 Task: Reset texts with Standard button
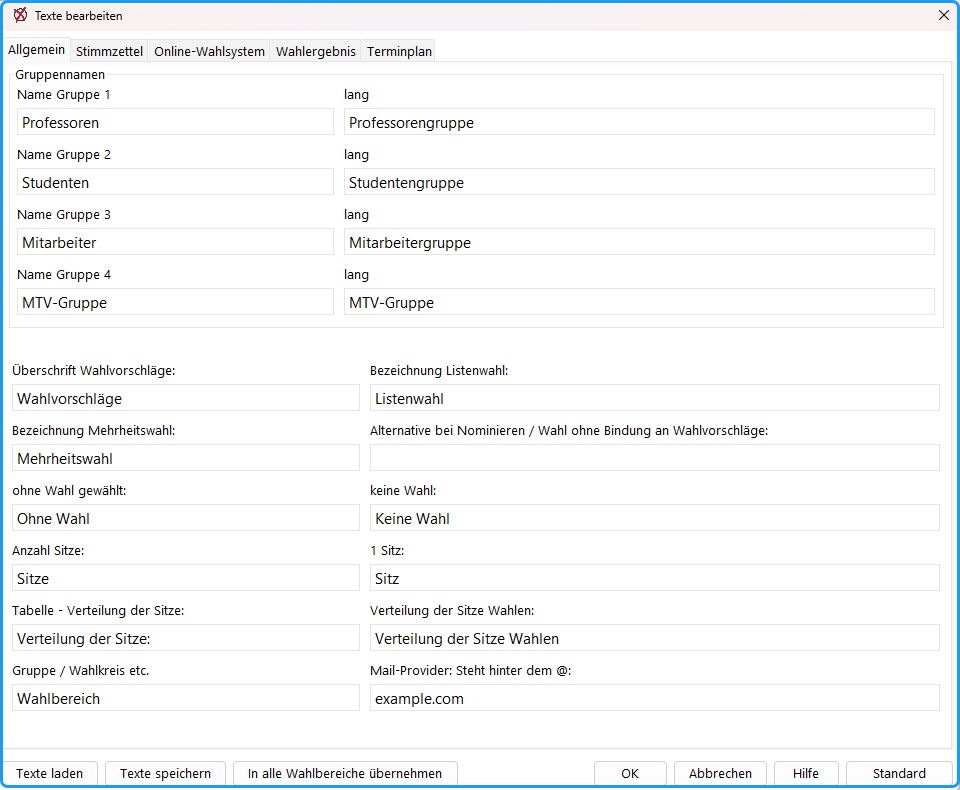click(899, 773)
